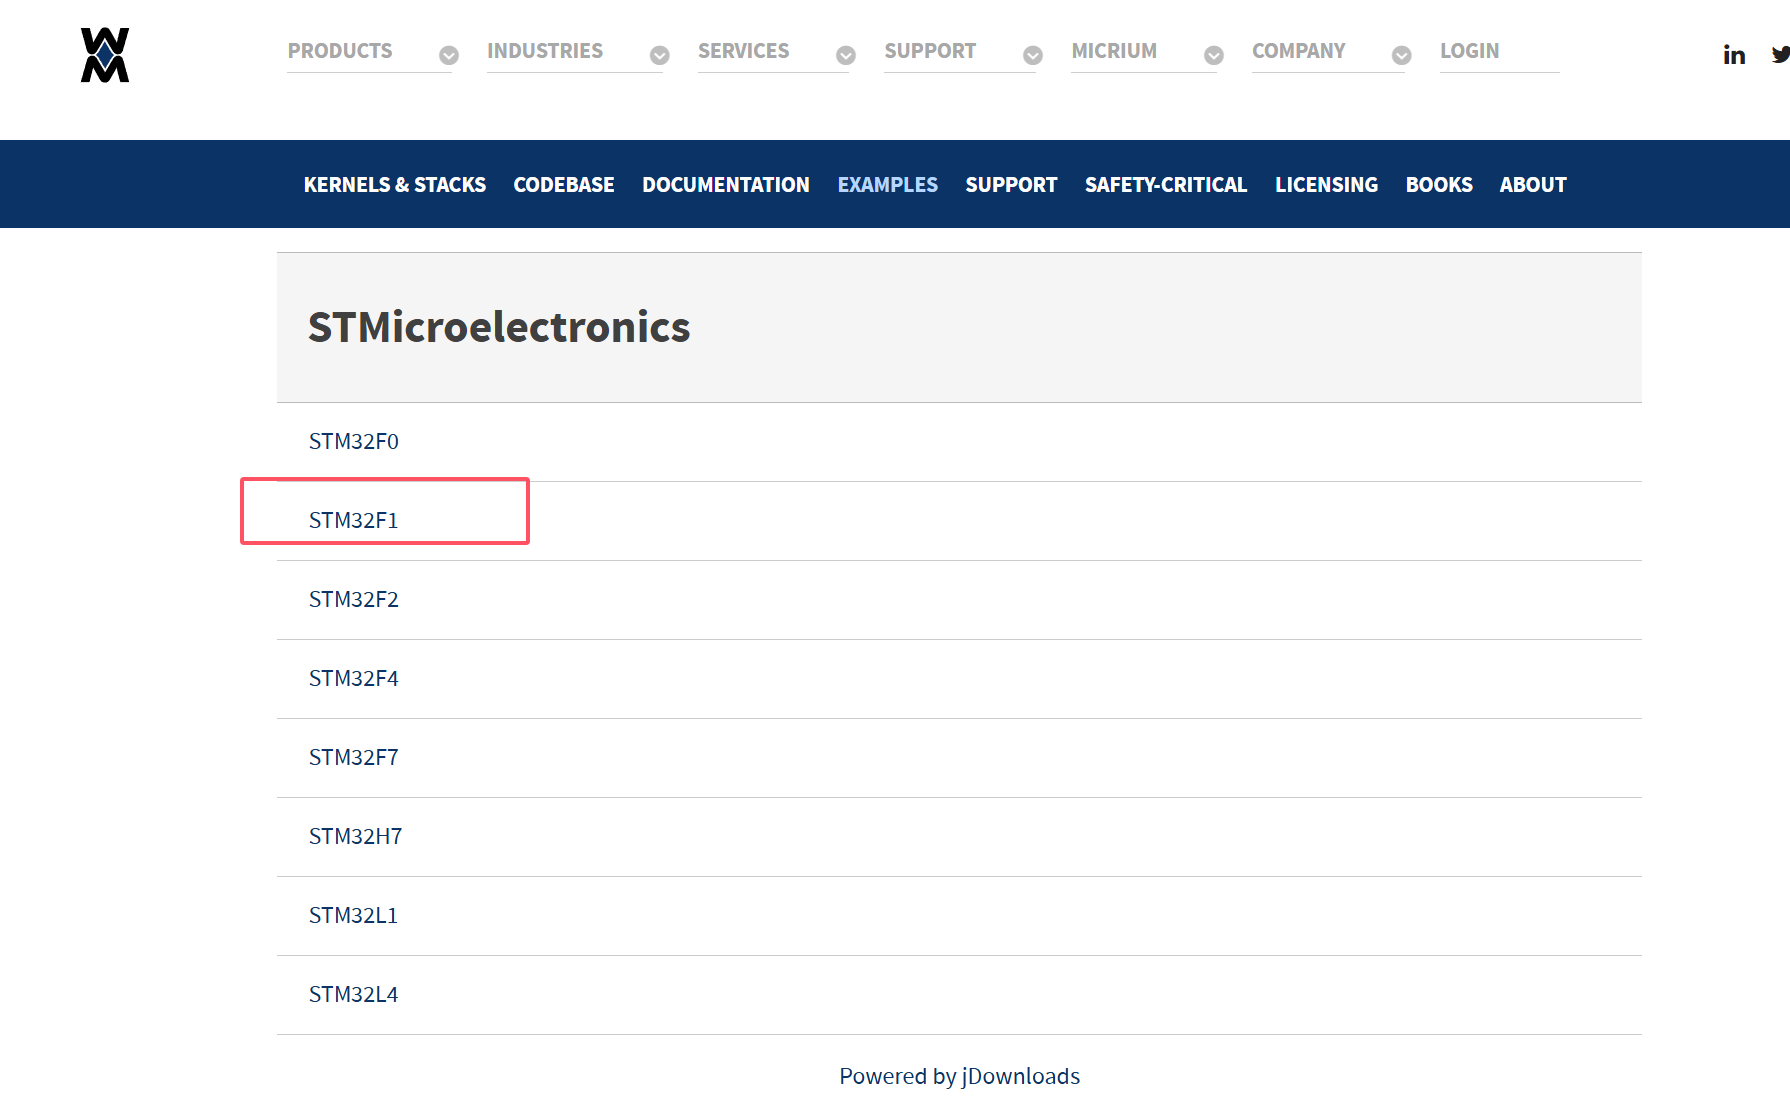Go to Licensing section

1326,185
